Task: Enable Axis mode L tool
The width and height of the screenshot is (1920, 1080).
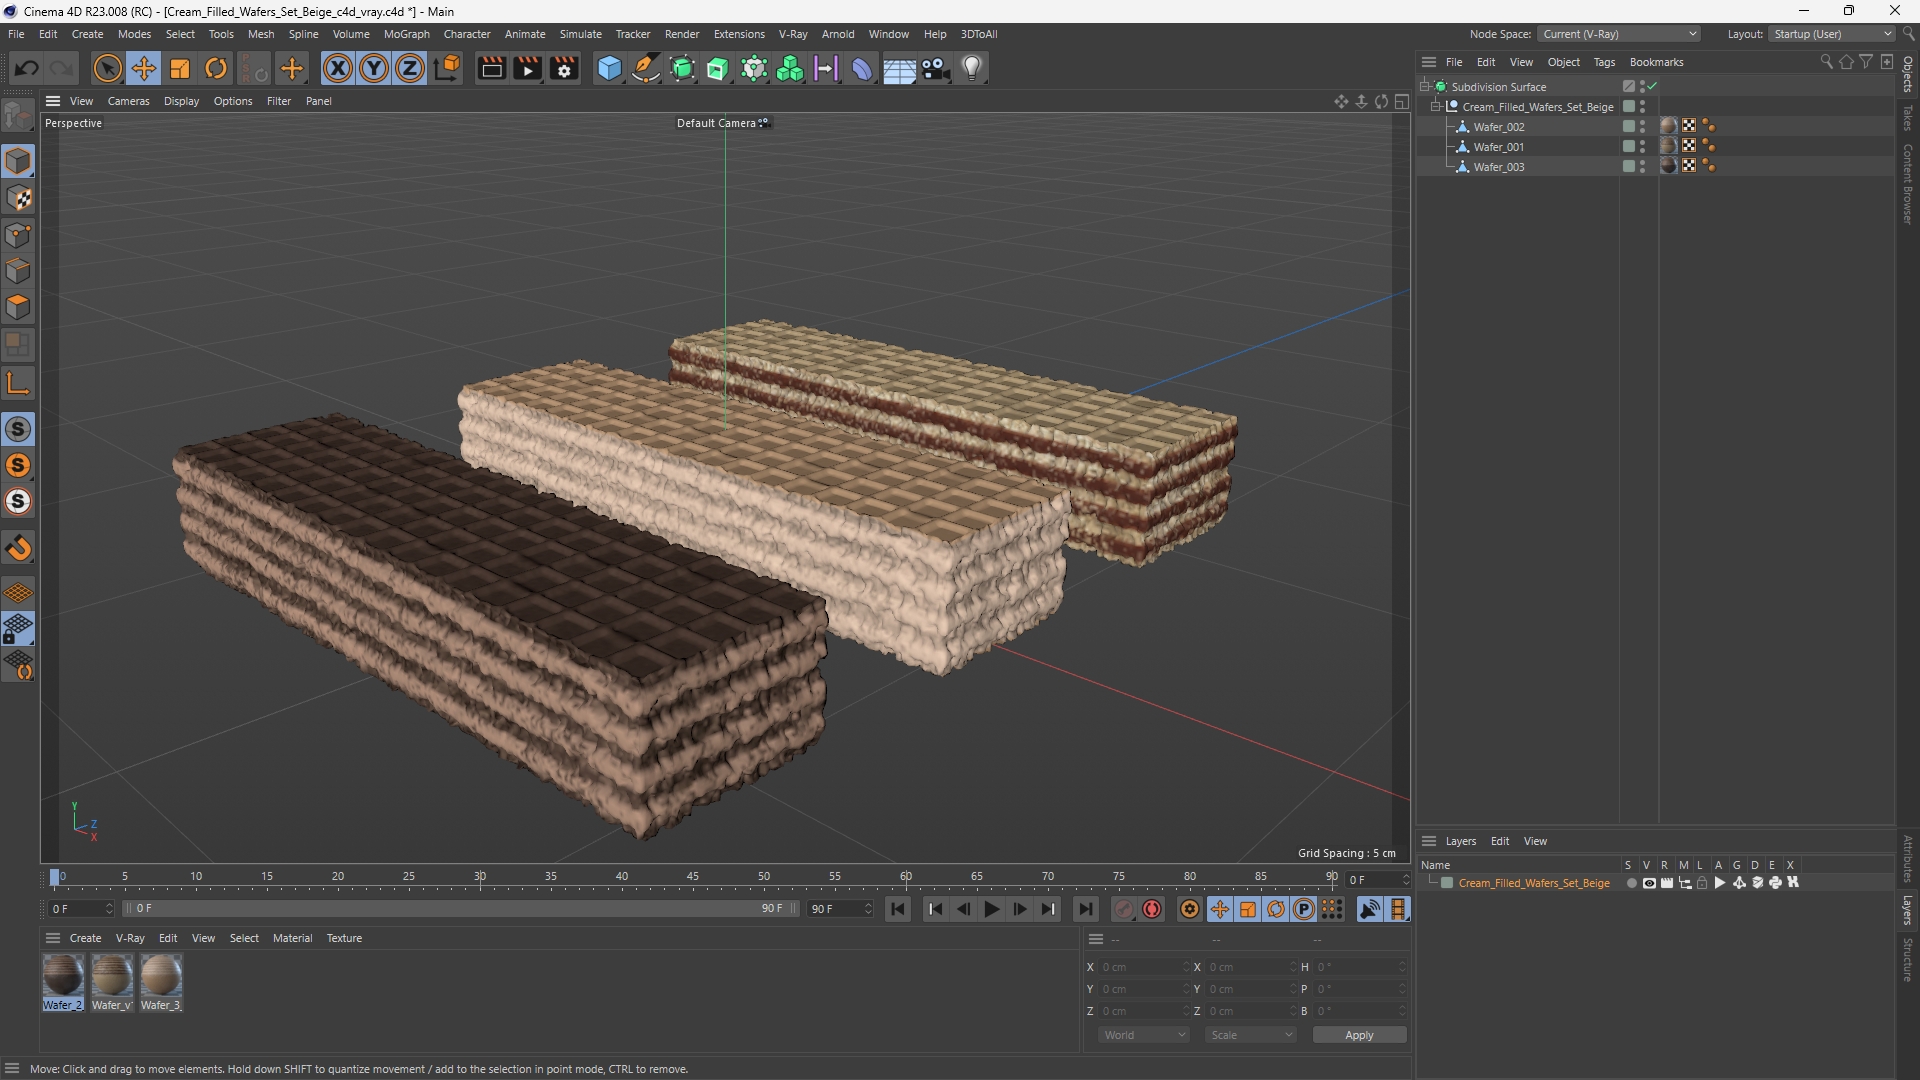Action: 18,383
